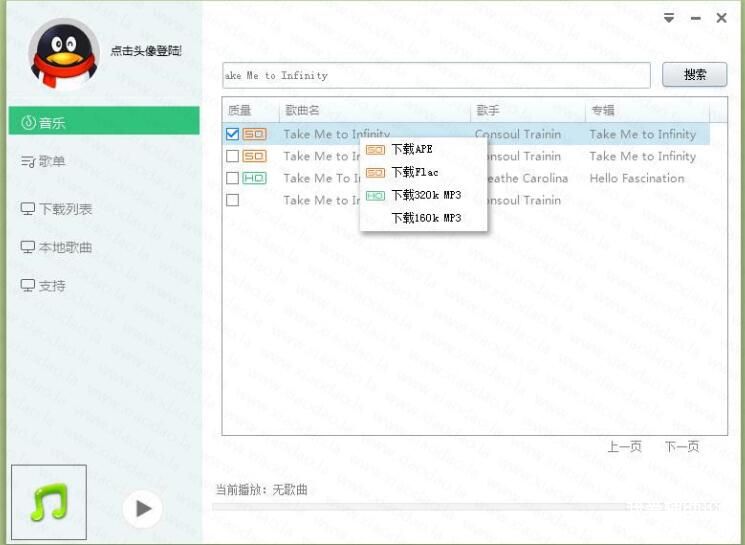This screenshot has width=745, height=545.
Task: Click the 搜索 search button
Action: [694, 75]
